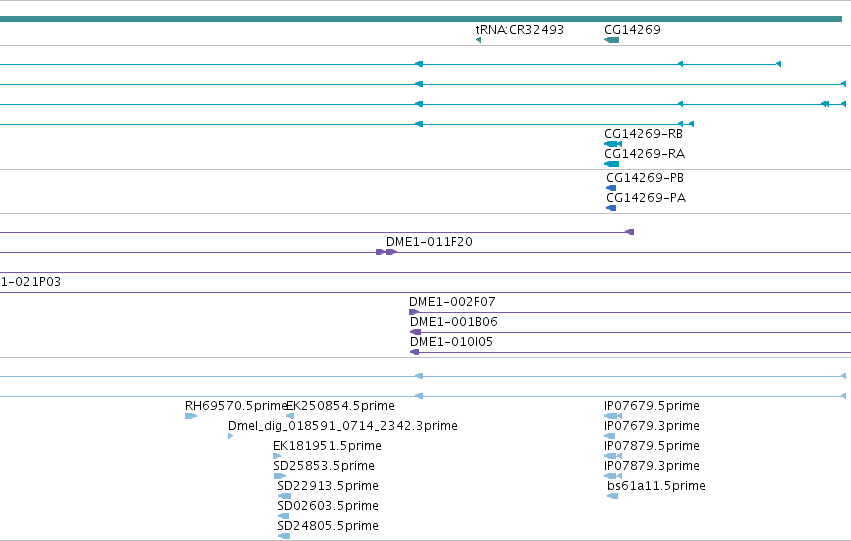Click the RH69570.5prime label
851x541 pixels.
236,406
